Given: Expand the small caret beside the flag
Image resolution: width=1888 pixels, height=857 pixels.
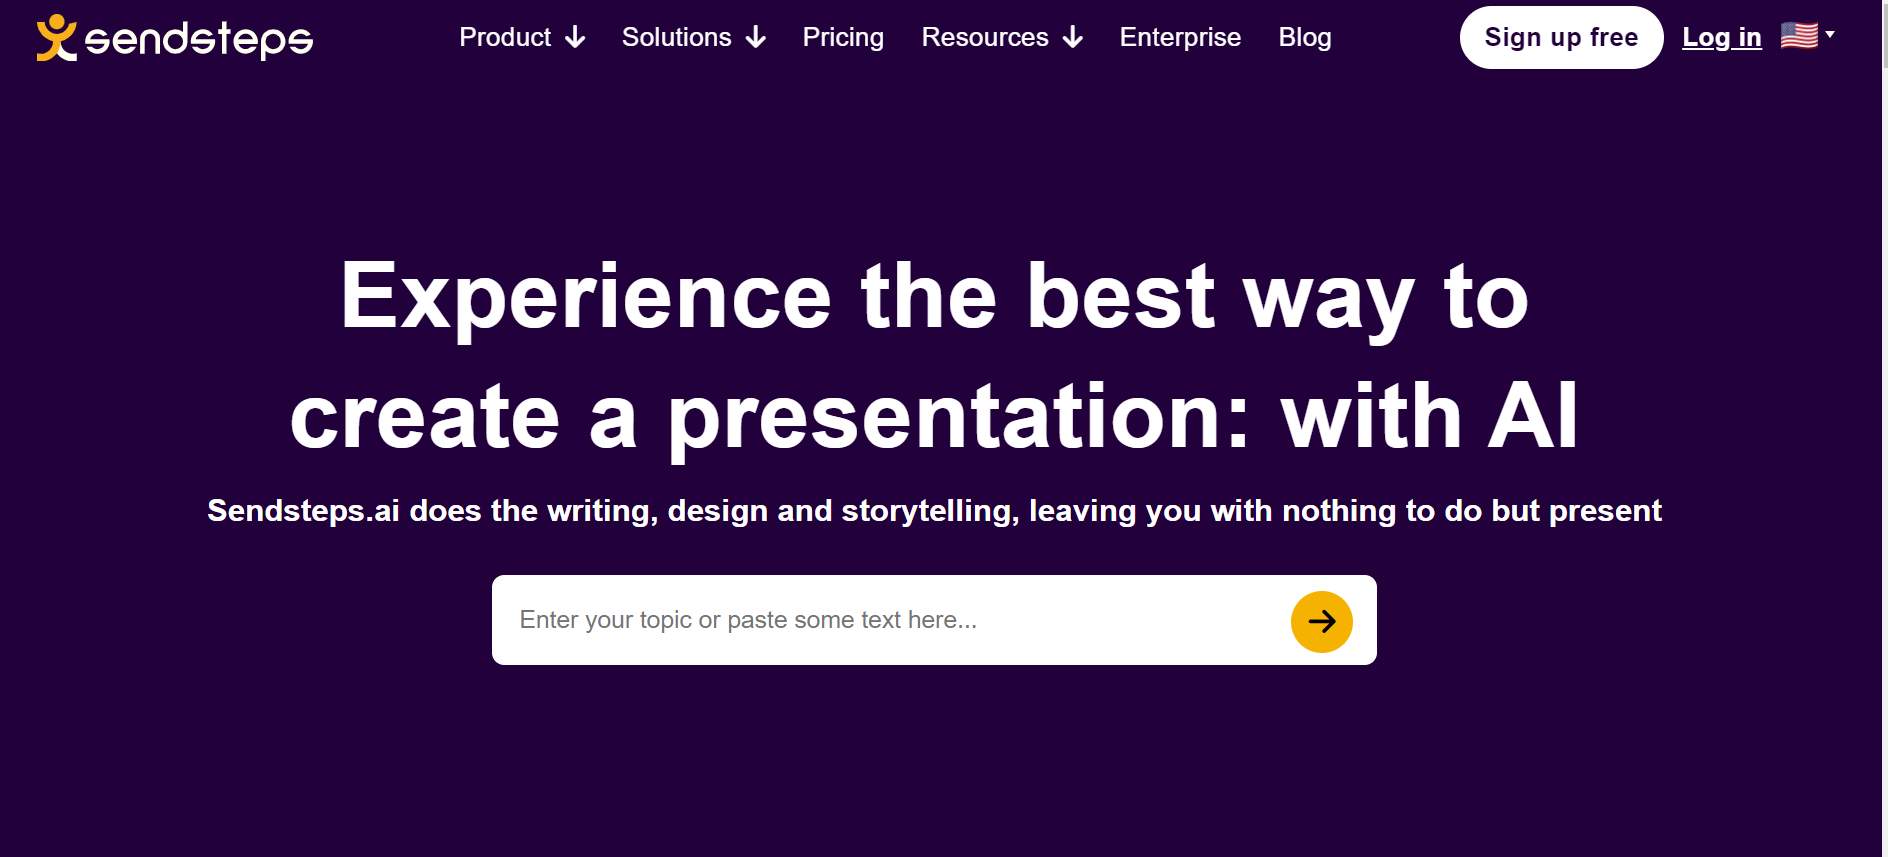Looking at the screenshot, I should coord(1830,34).
